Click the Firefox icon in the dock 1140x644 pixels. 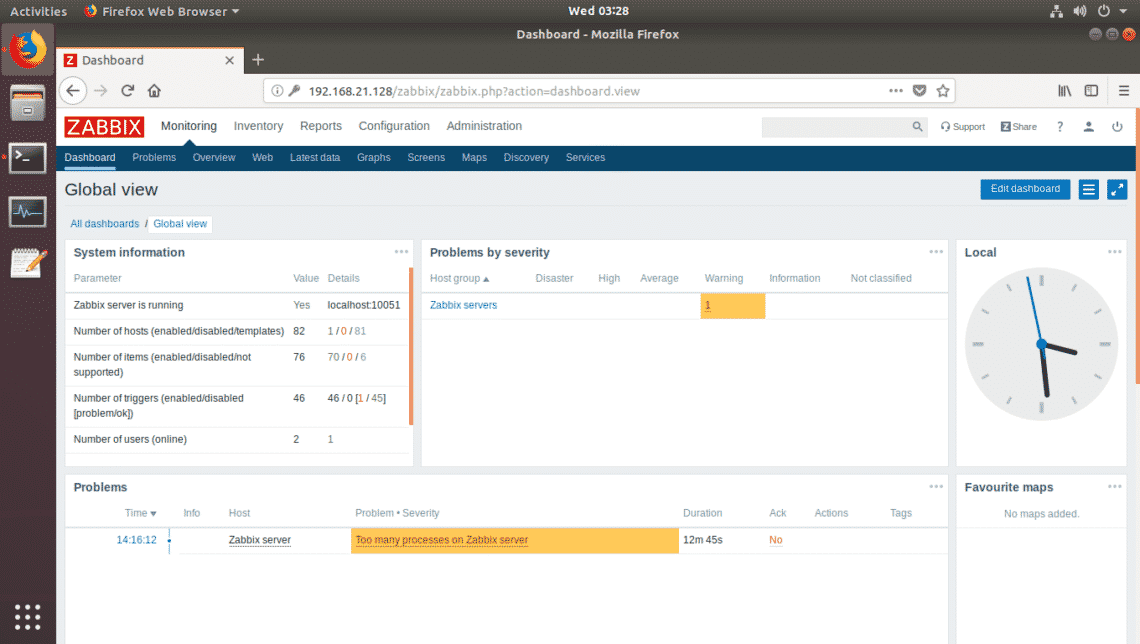(x=28, y=49)
